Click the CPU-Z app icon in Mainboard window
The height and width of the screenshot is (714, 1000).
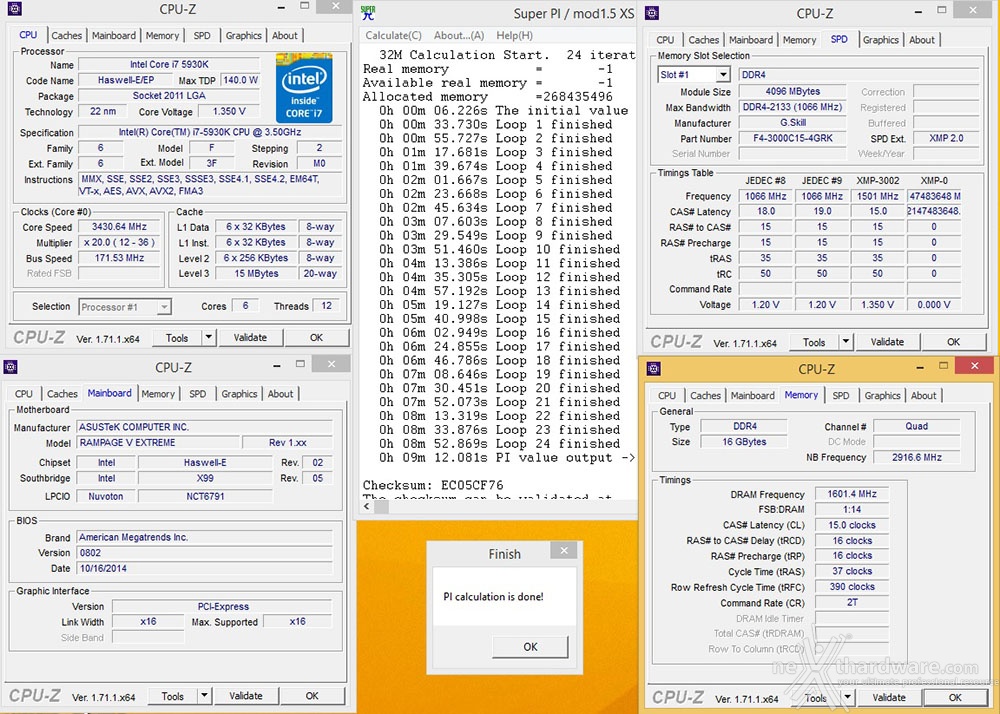10,367
